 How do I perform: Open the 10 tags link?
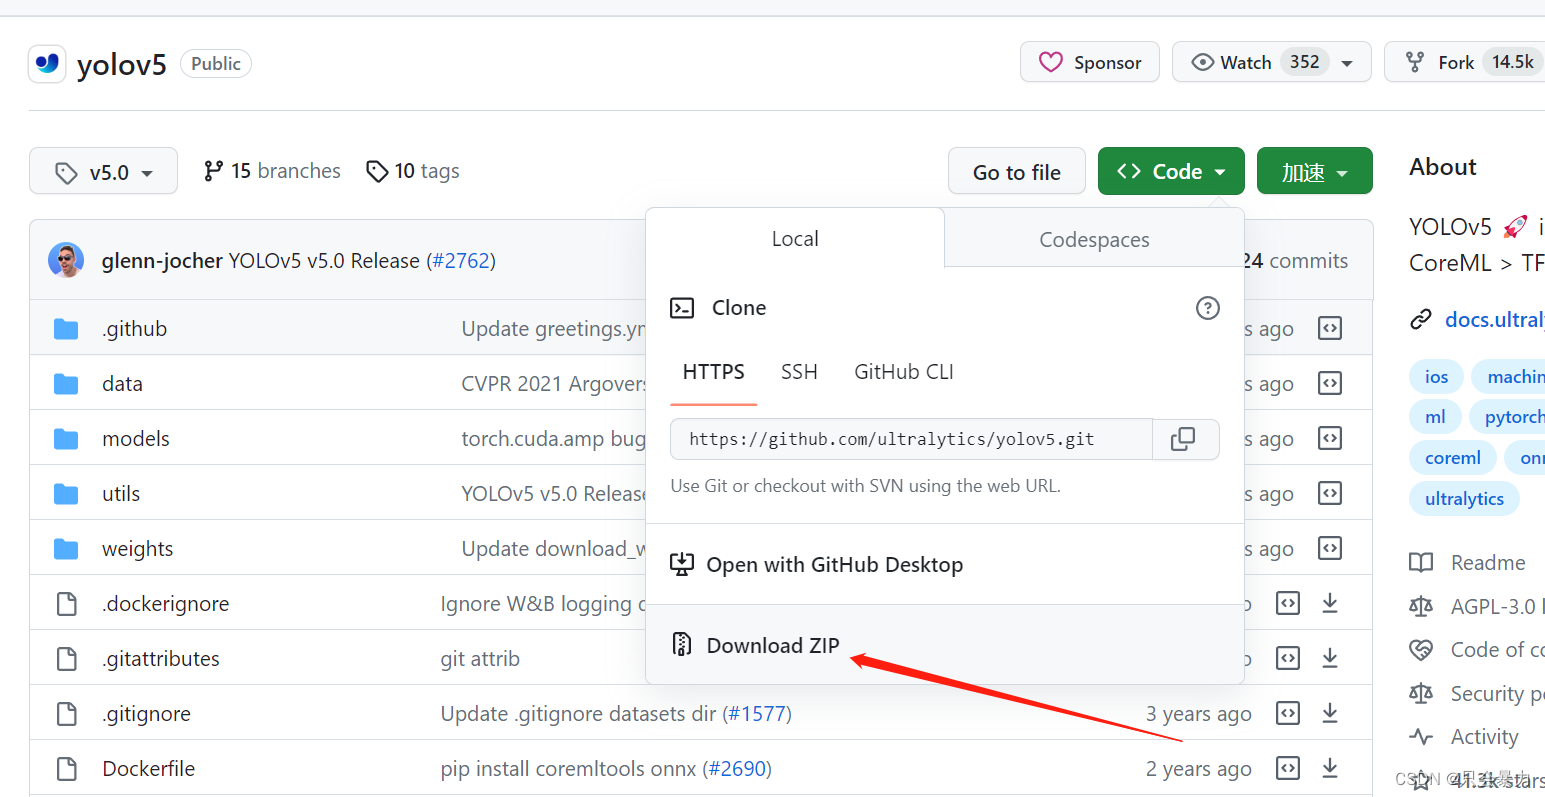(x=413, y=171)
